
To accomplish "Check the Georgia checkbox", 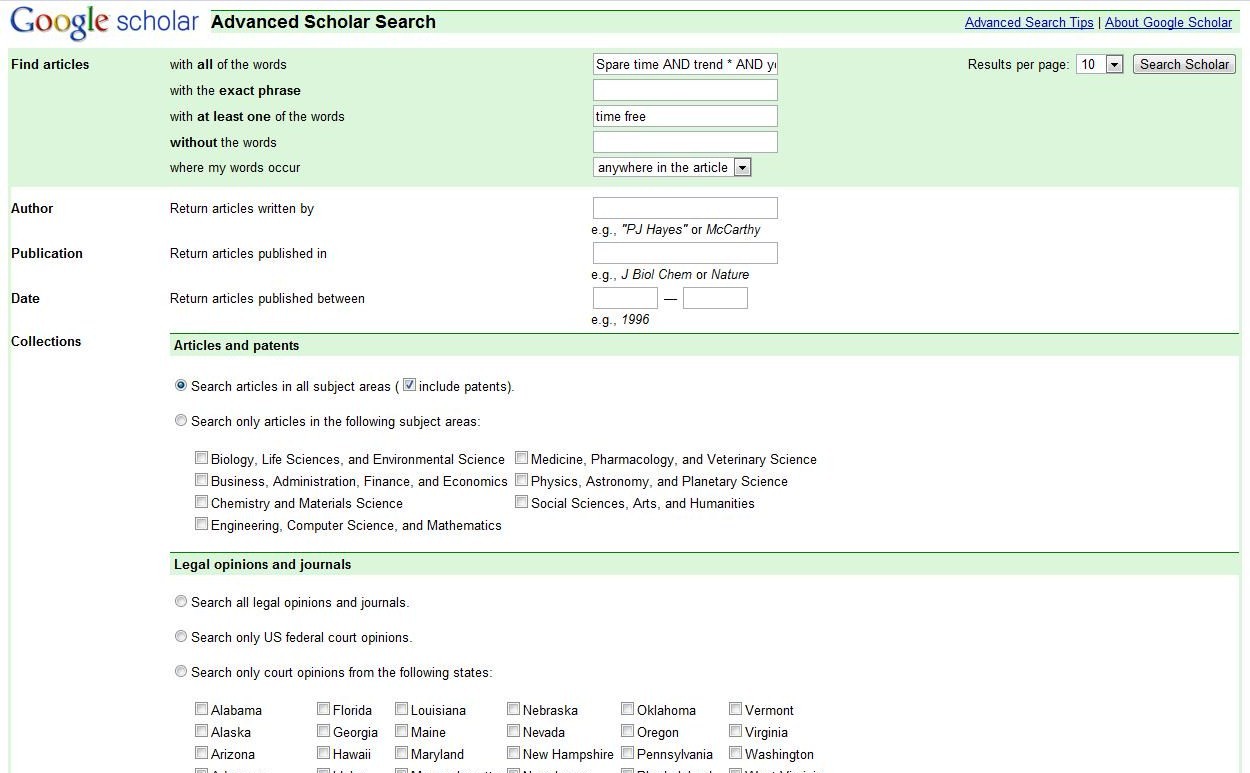I will point(324,731).
